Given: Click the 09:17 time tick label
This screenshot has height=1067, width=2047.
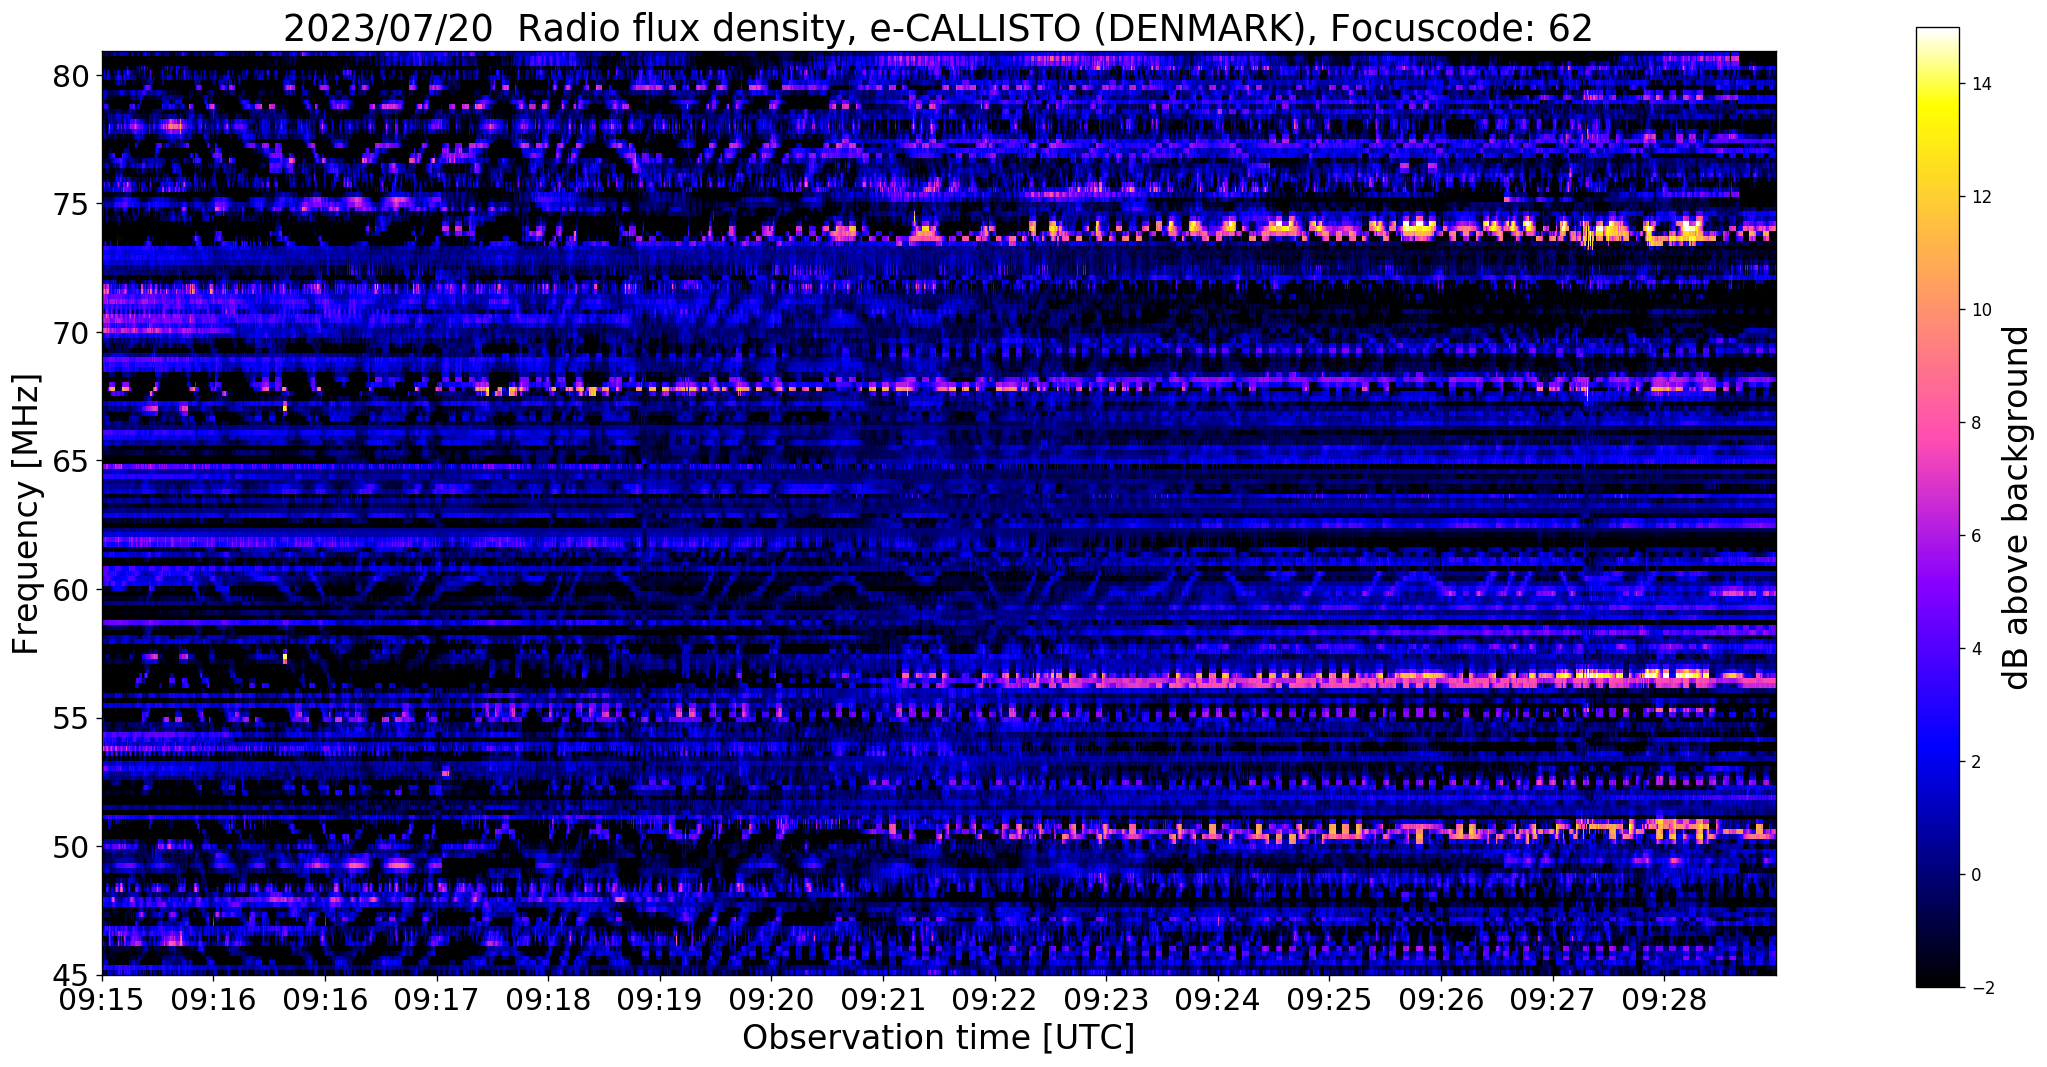Looking at the screenshot, I should (437, 999).
